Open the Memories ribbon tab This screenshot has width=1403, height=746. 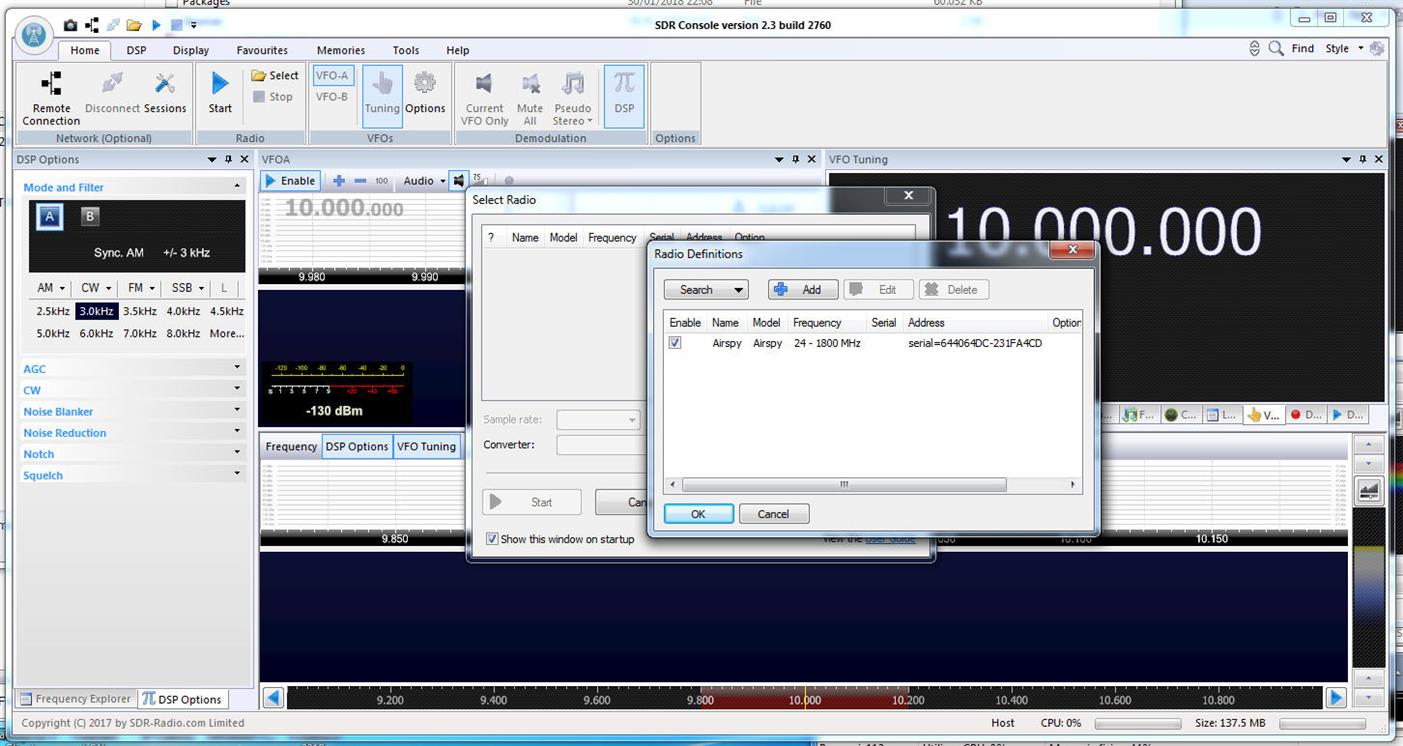(341, 50)
